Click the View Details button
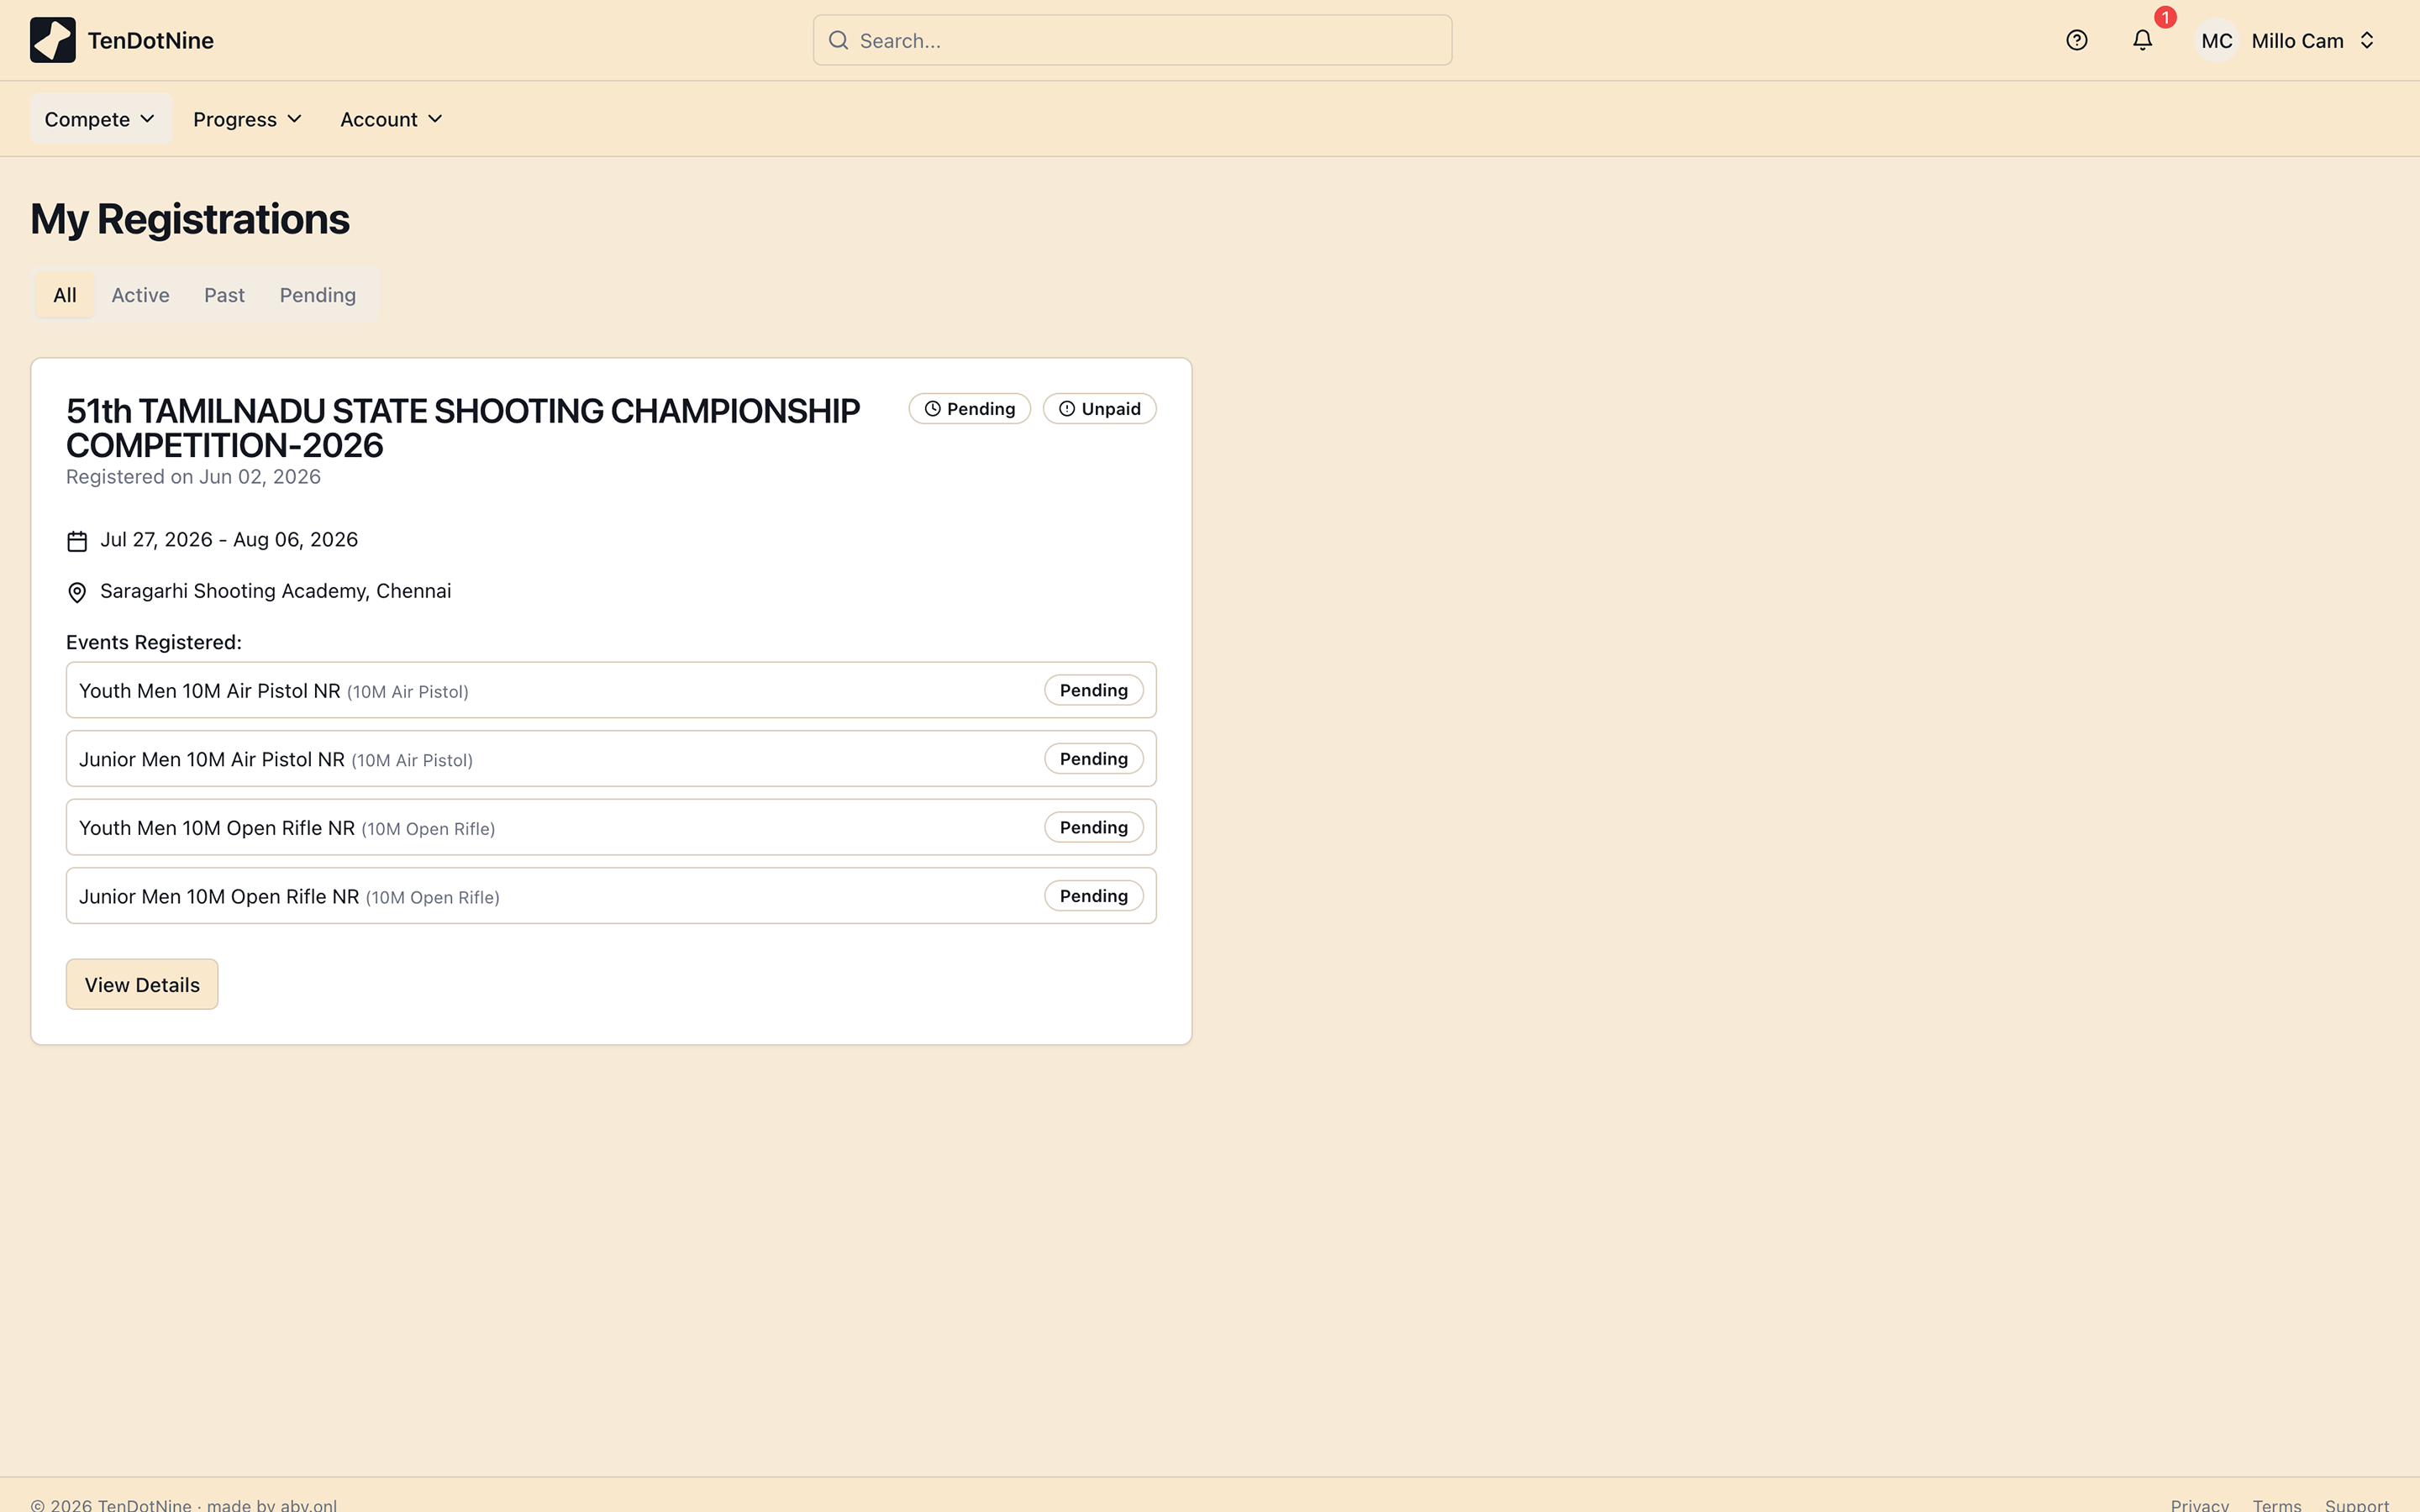The height and width of the screenshot is (1512, 2420). click(142, 984)
